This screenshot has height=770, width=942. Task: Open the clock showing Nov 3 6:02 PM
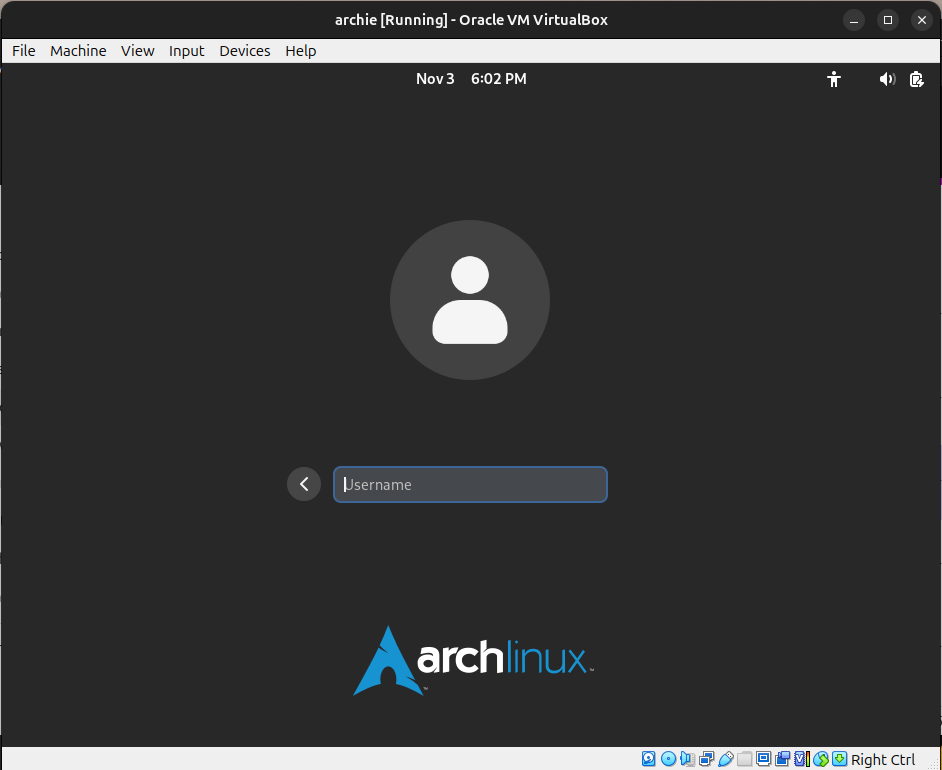coord(470,79)
